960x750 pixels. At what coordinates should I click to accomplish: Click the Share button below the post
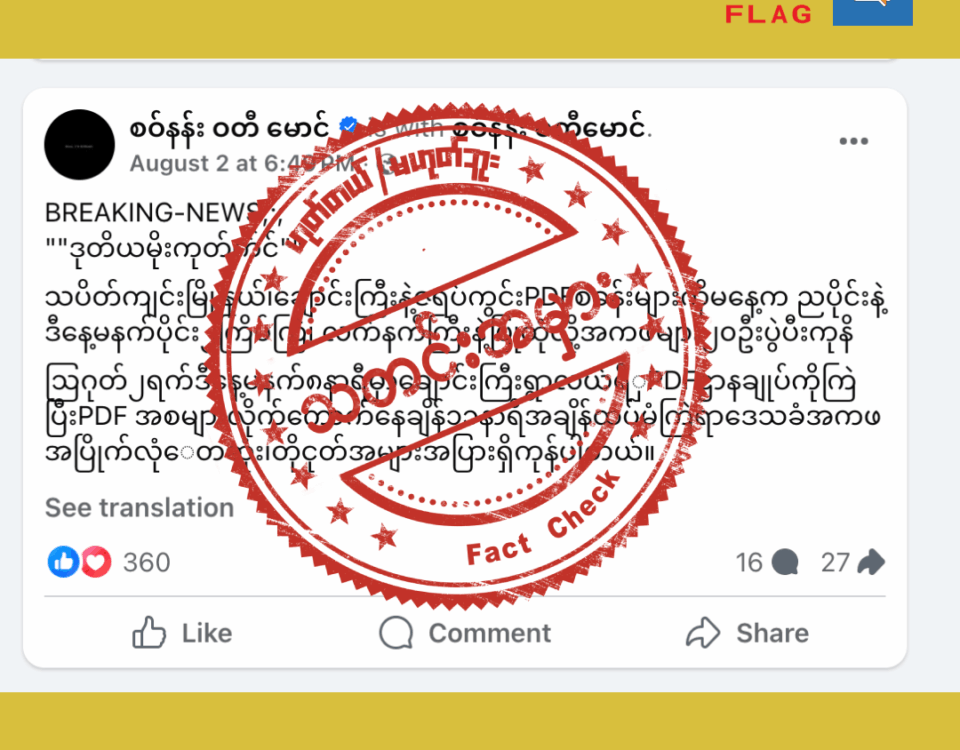coord(748,632)
